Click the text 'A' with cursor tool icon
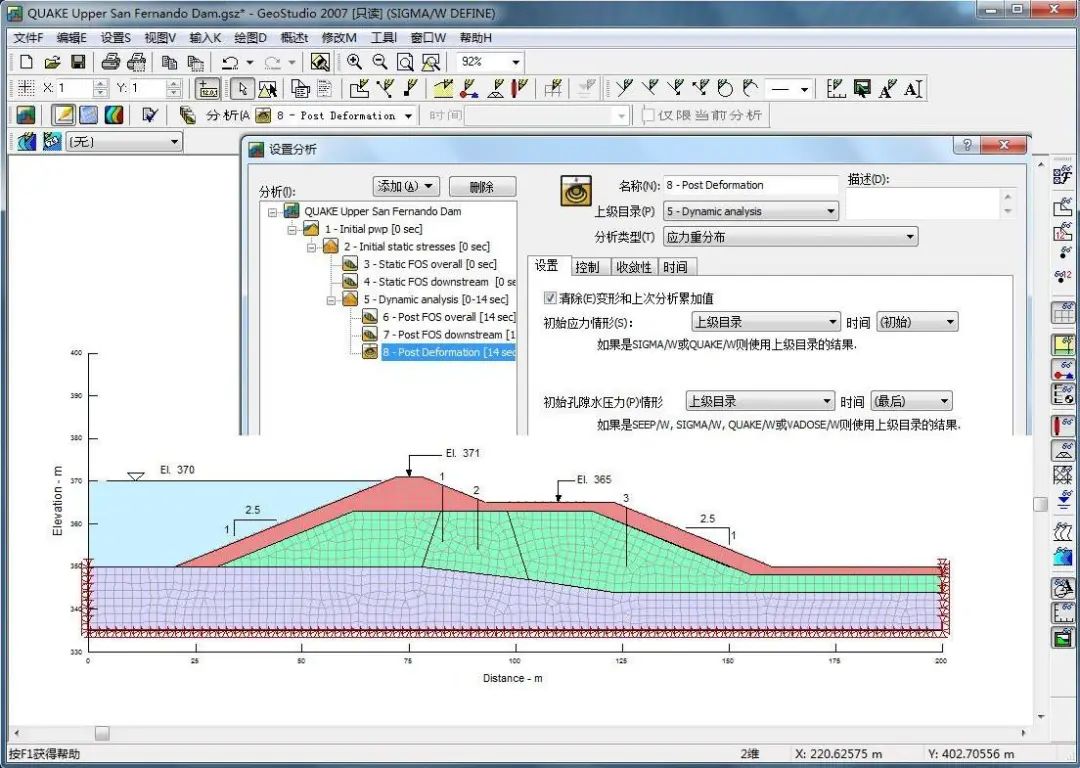The height and width of the screenshot is (768, 1080). [912, 89]
